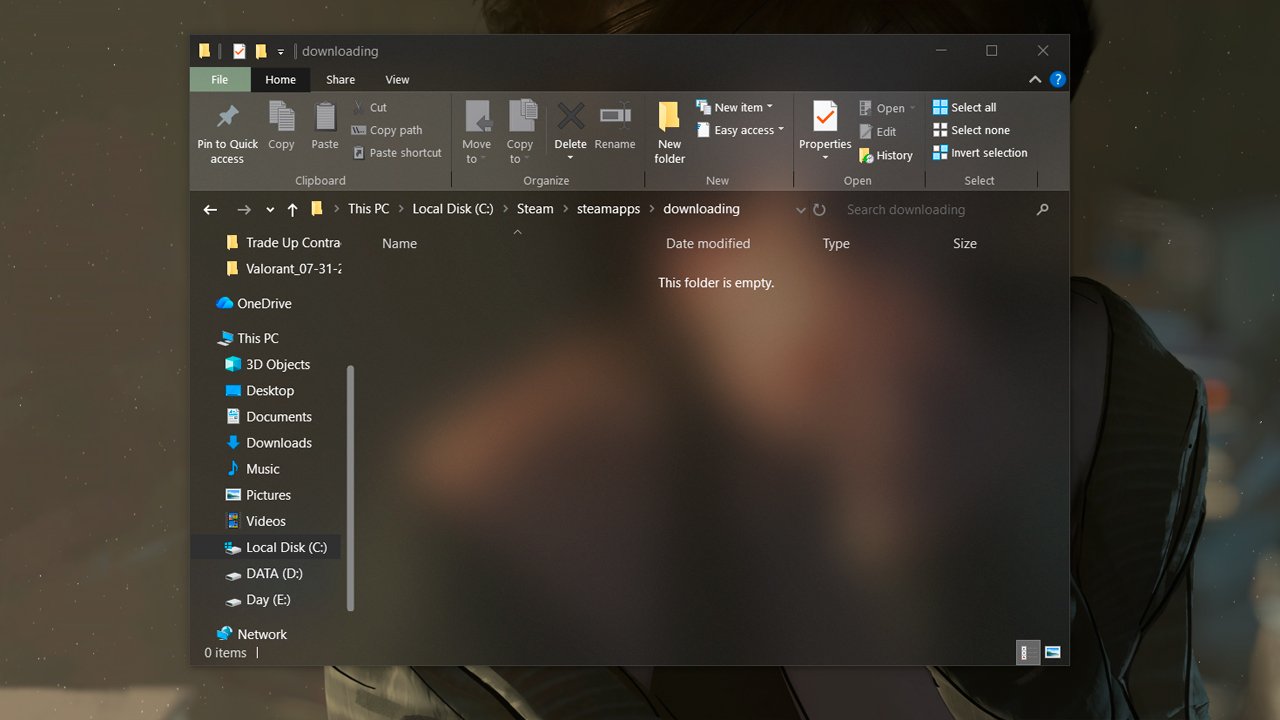Open Day (E:) drive
The width and height of the screenshot is (1280, 720).
(x=257, y=599)
